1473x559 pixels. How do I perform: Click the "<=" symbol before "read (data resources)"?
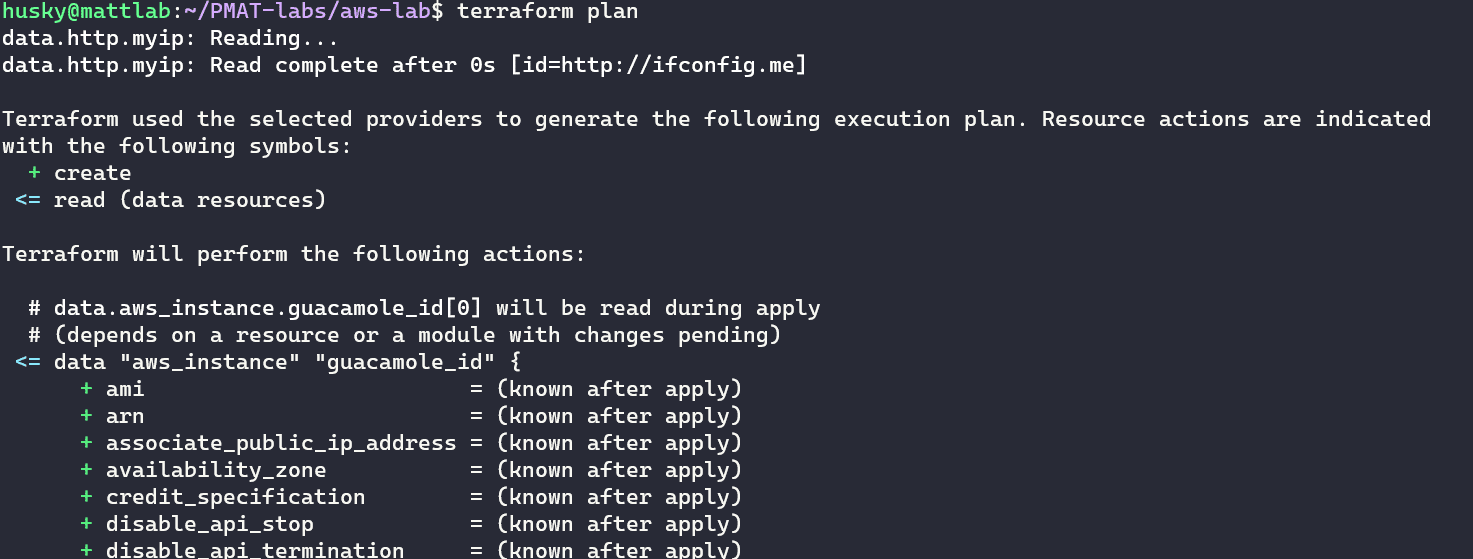(x=28, y=200)
